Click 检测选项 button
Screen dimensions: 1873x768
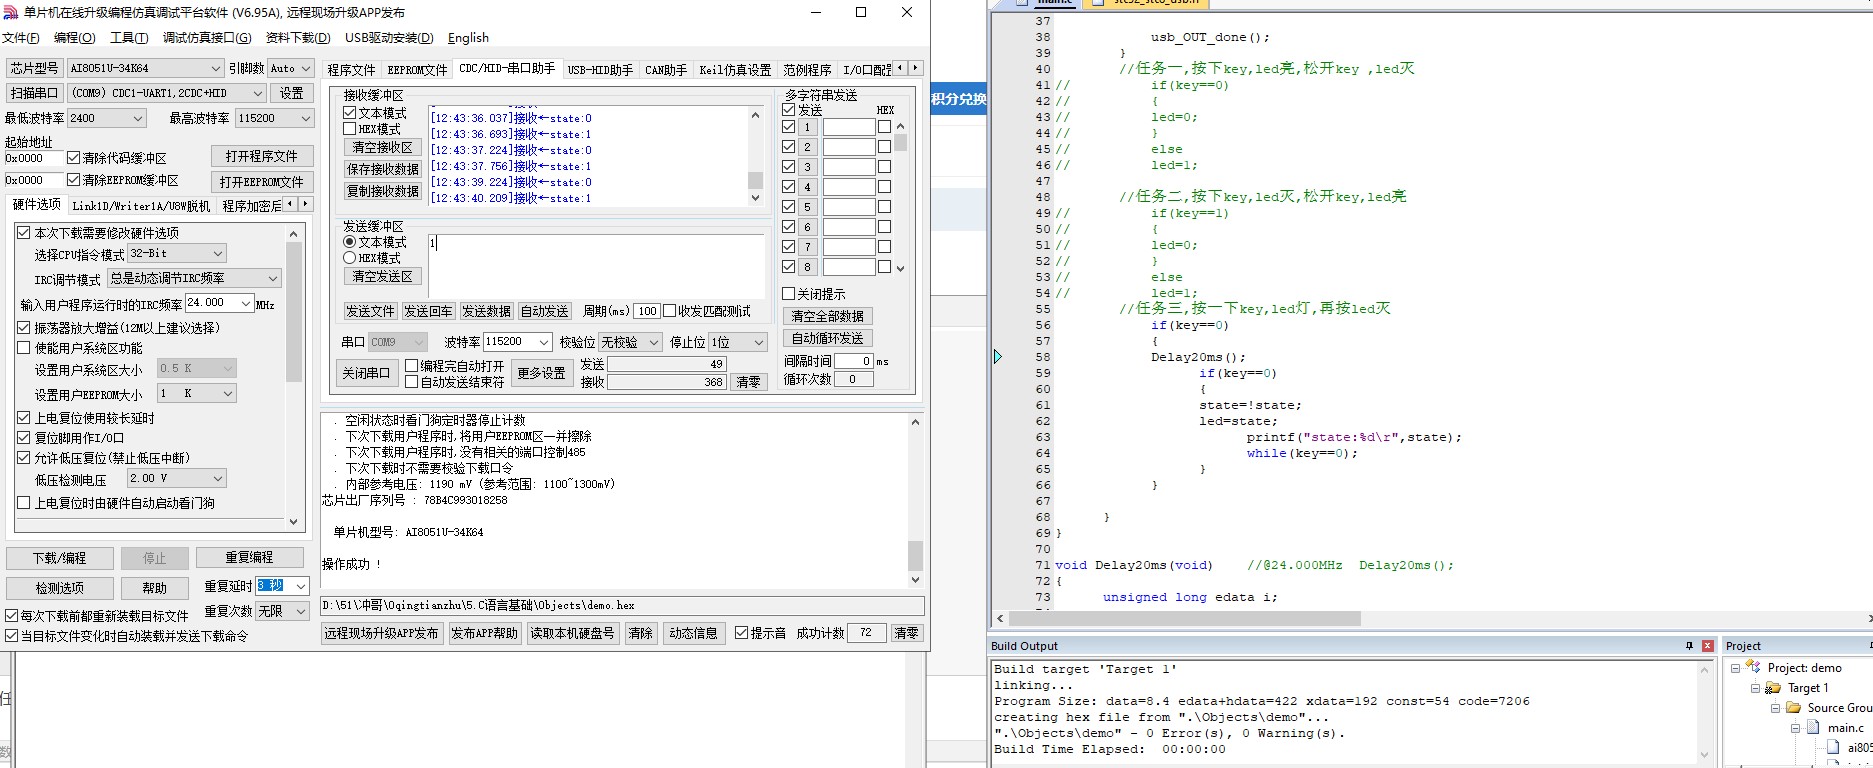pyautogui.click(x=59, y=588)
